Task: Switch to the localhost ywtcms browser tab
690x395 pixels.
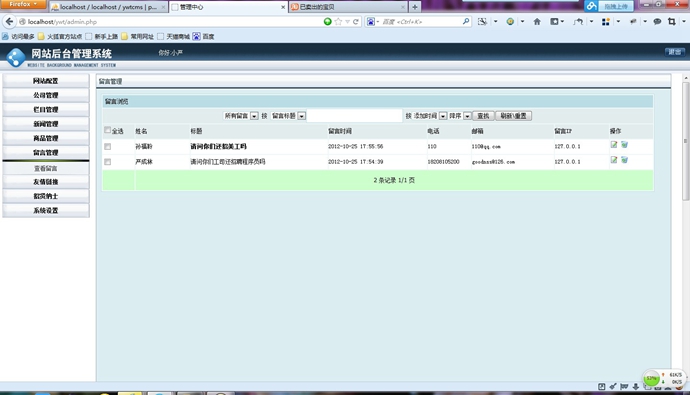Action: pyautogui.click(x=108, y=7)
